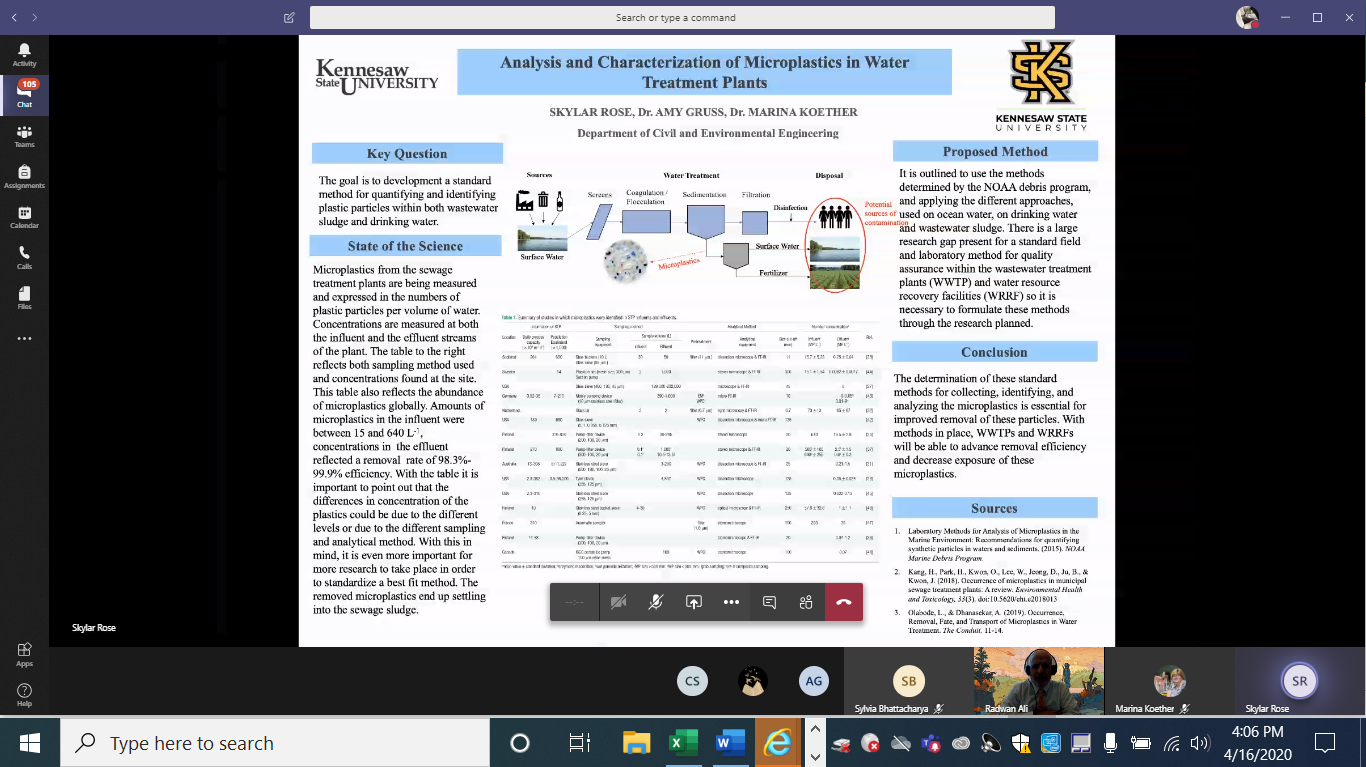Go to the Teams section
This screenshot has width=1366, height=767.
[x=24, y=136]
